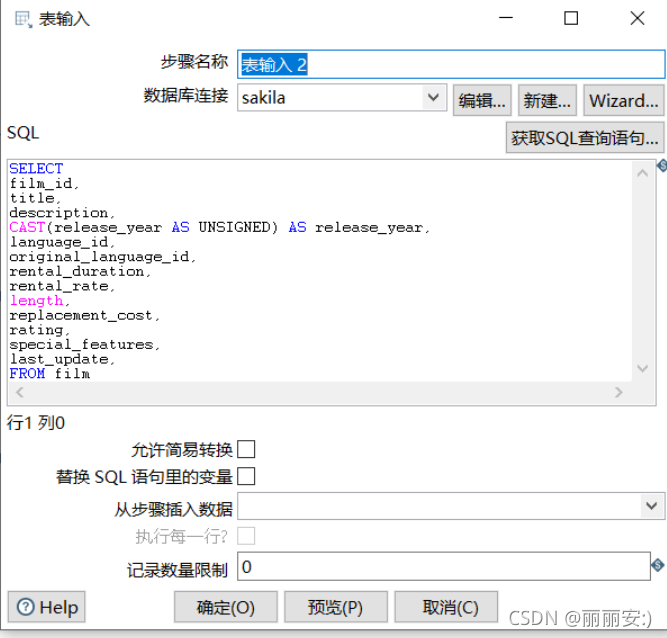Click the 取消(C) cancel button

tap(446, 607)
